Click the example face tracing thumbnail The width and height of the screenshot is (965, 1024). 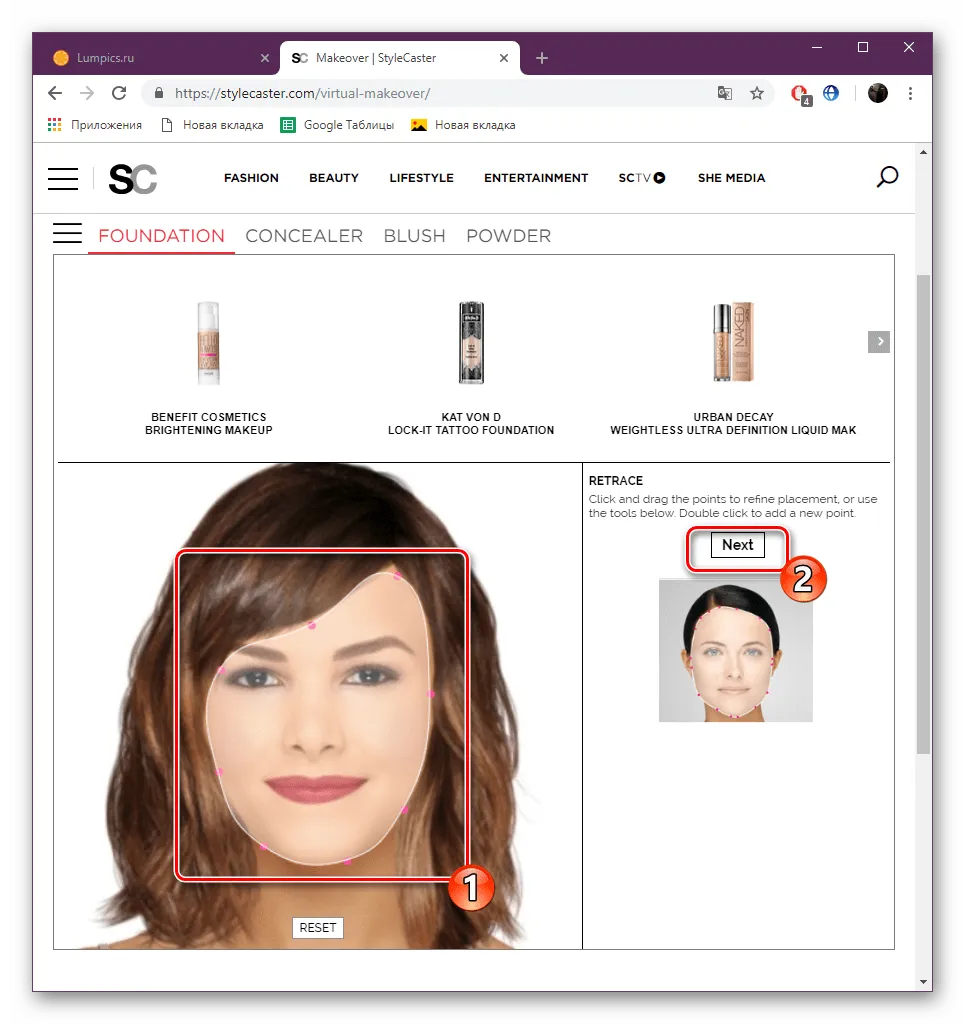pyautogui.click(x=736, y=651)
